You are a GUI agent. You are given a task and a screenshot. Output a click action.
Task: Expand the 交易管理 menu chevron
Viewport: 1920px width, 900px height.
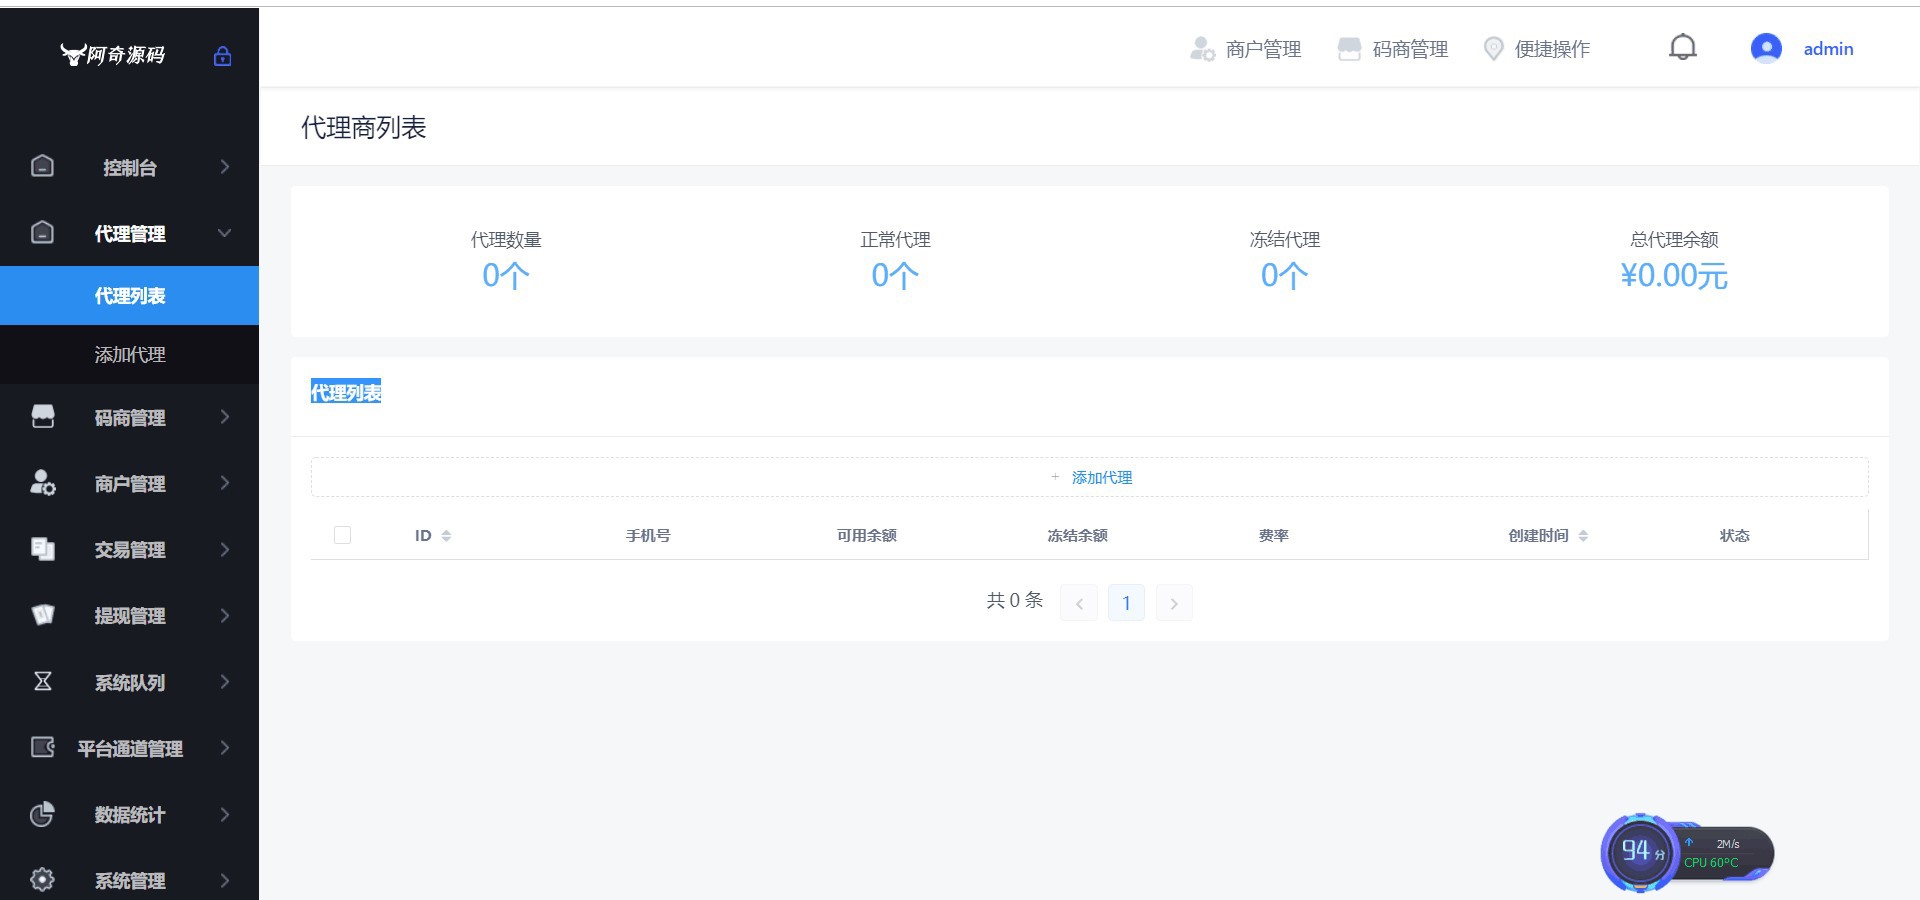(x=224, y=549)
